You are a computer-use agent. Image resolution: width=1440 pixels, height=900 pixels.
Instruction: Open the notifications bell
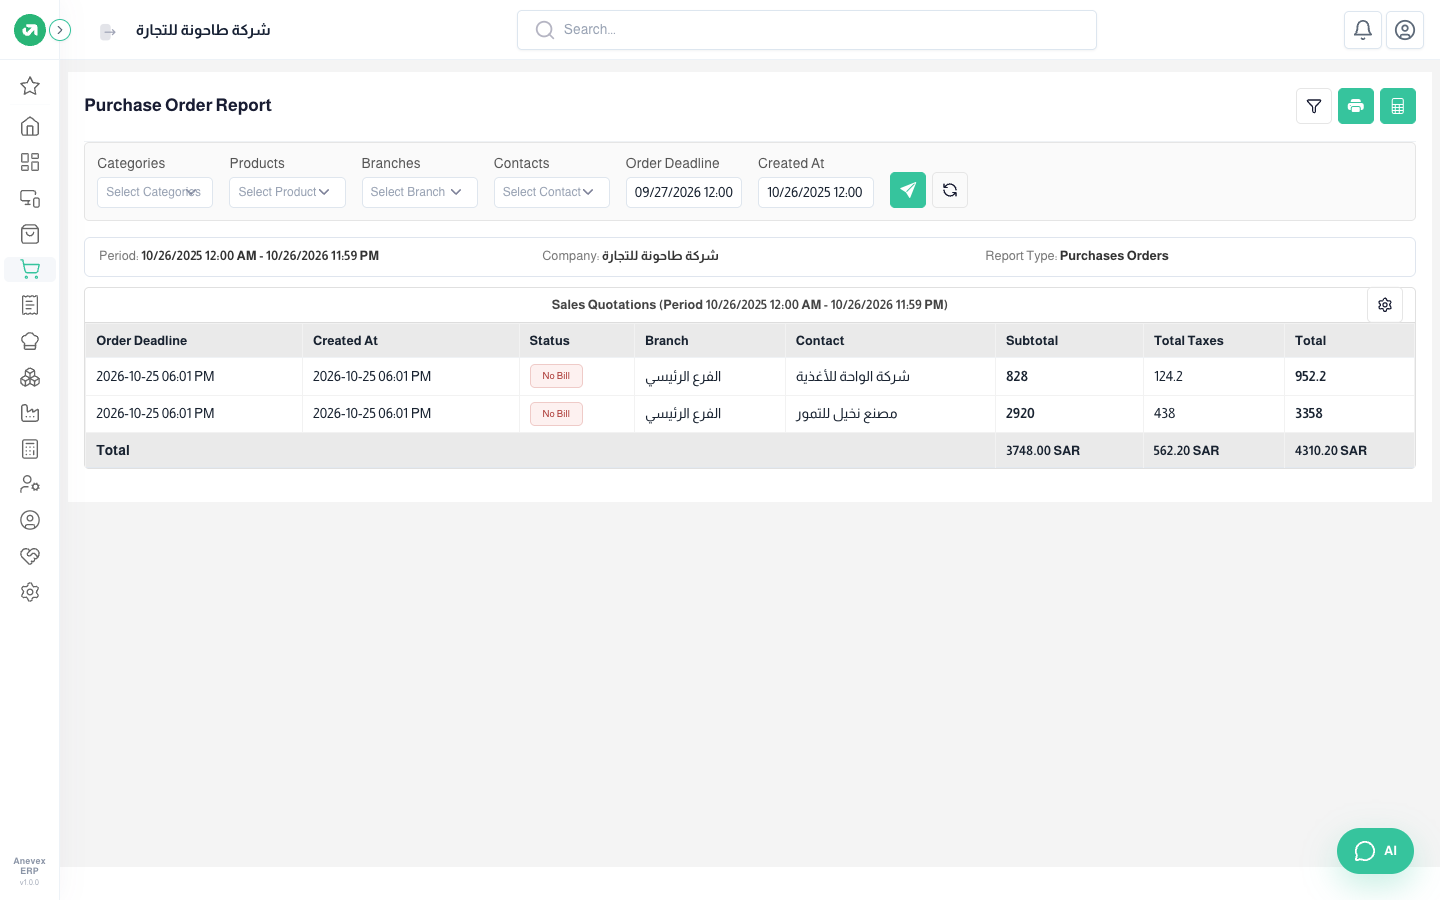tap(1363, 30)
